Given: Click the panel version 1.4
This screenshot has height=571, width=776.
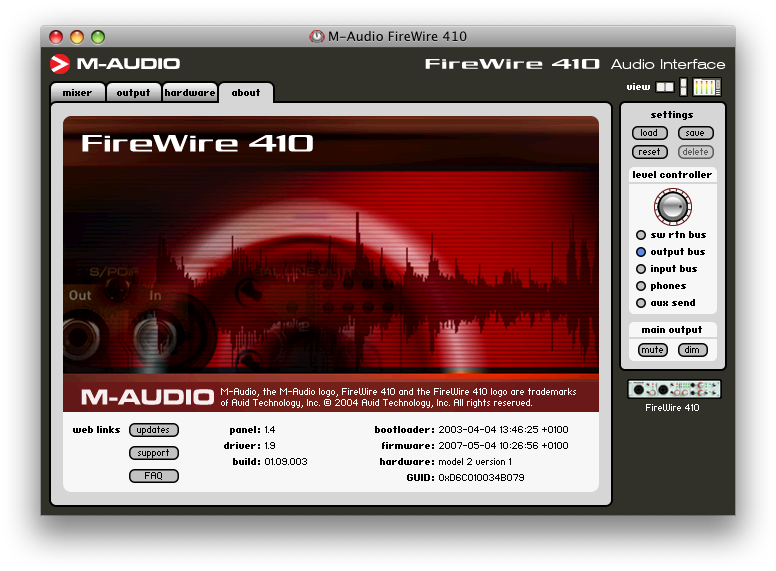Looking at the screenshot, I should click(270, 430).
